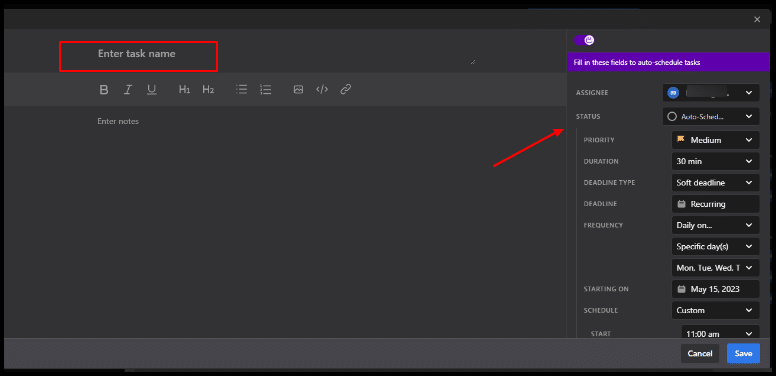Open the 30 min duration dropdown
Screen dimensions: 776x376
[x=715, y=161]
